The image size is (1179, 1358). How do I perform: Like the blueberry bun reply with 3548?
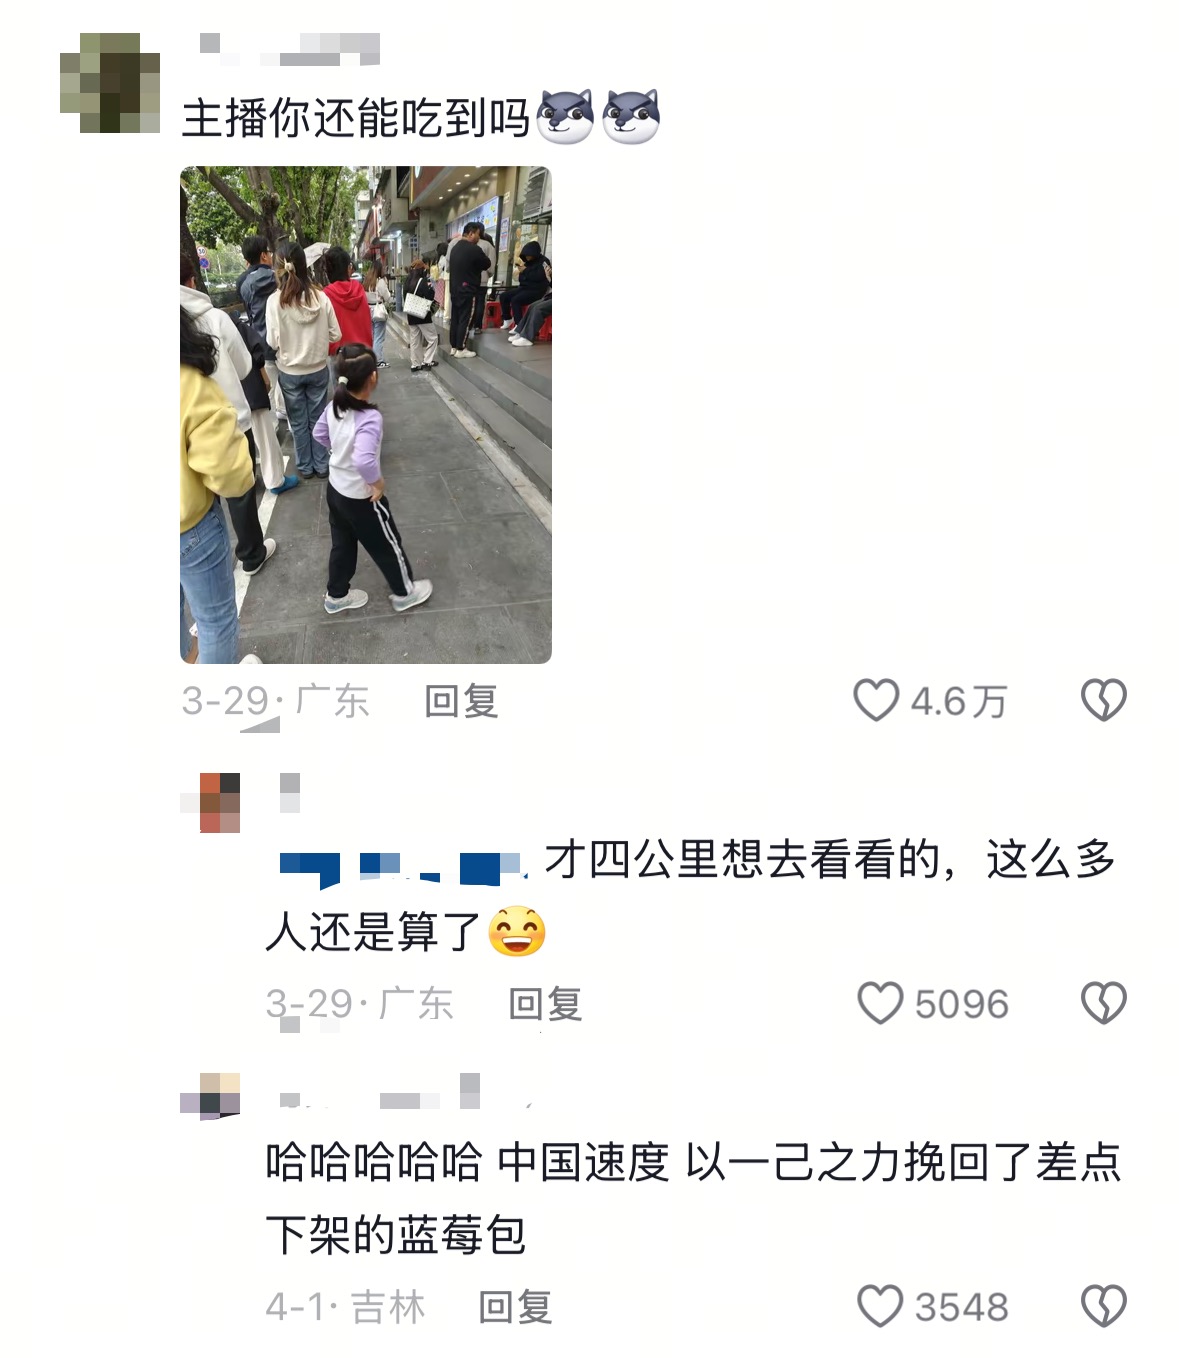pos(880,1306)
